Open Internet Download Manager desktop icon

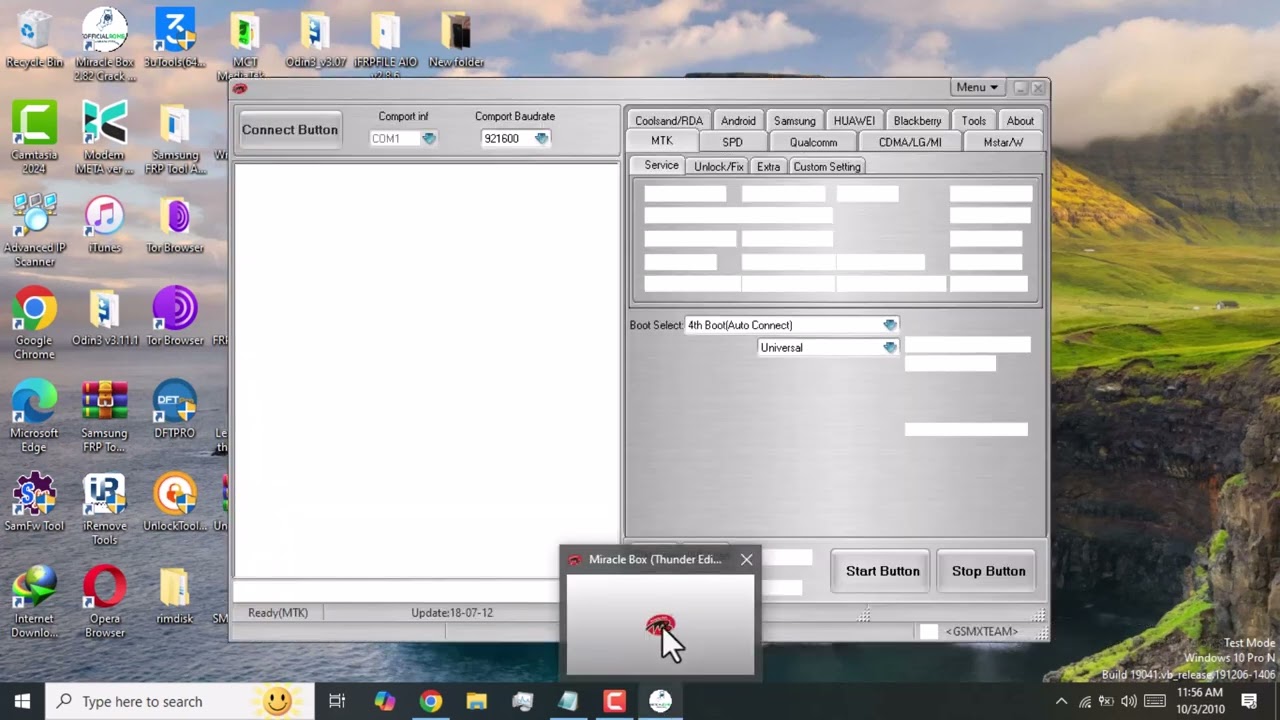(34, 601)
